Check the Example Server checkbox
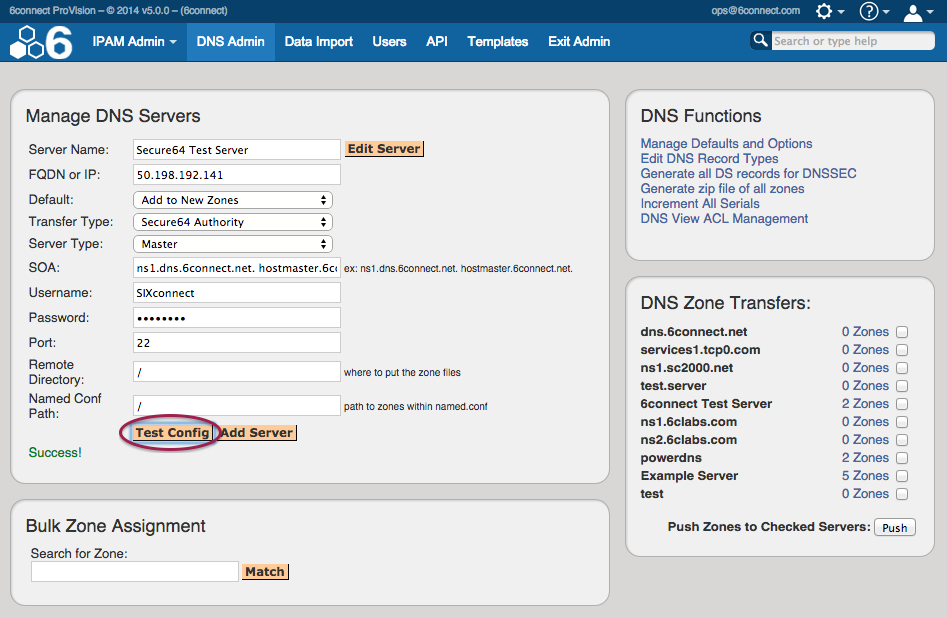Image resolution: width=947 pixels, height=618 pixels. pos(902,476)
